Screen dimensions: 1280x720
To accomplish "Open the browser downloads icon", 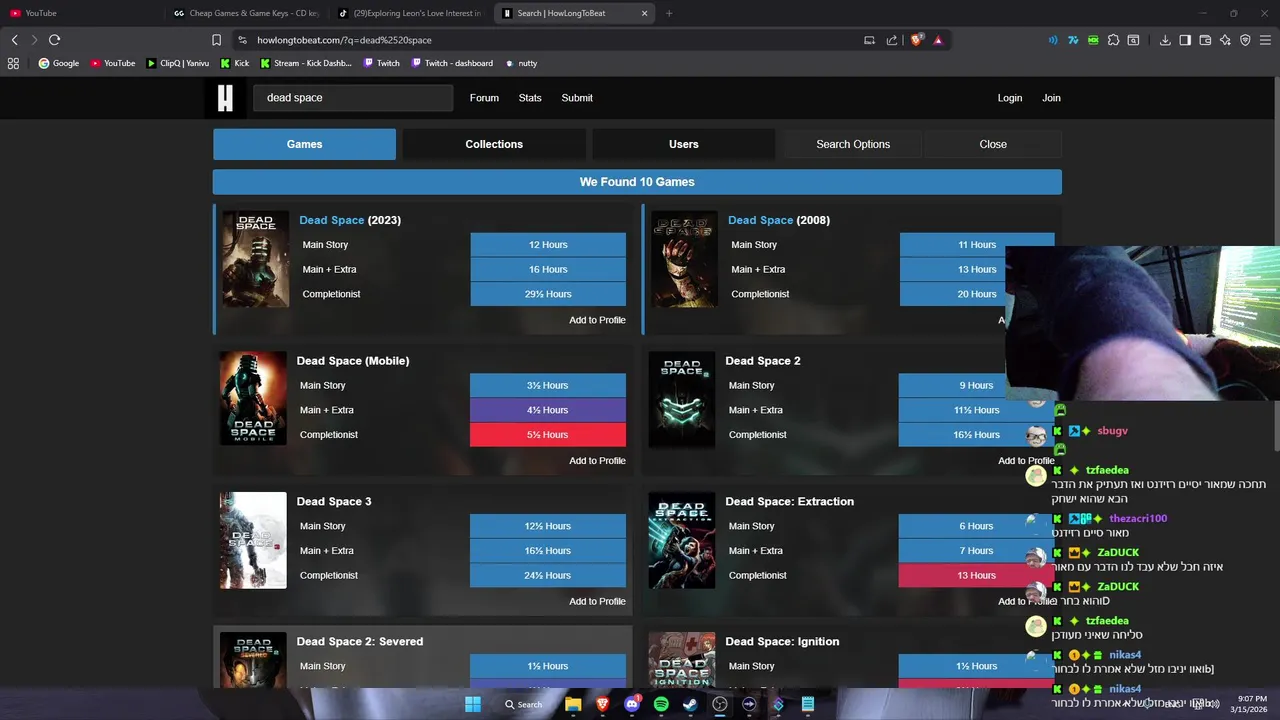I will click(1165, 40).
